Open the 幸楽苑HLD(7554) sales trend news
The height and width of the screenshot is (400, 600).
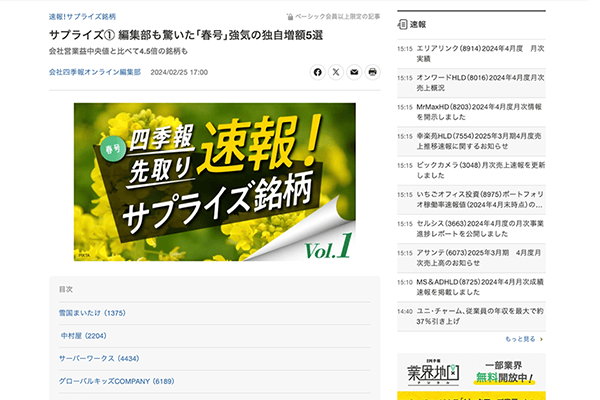471,141
